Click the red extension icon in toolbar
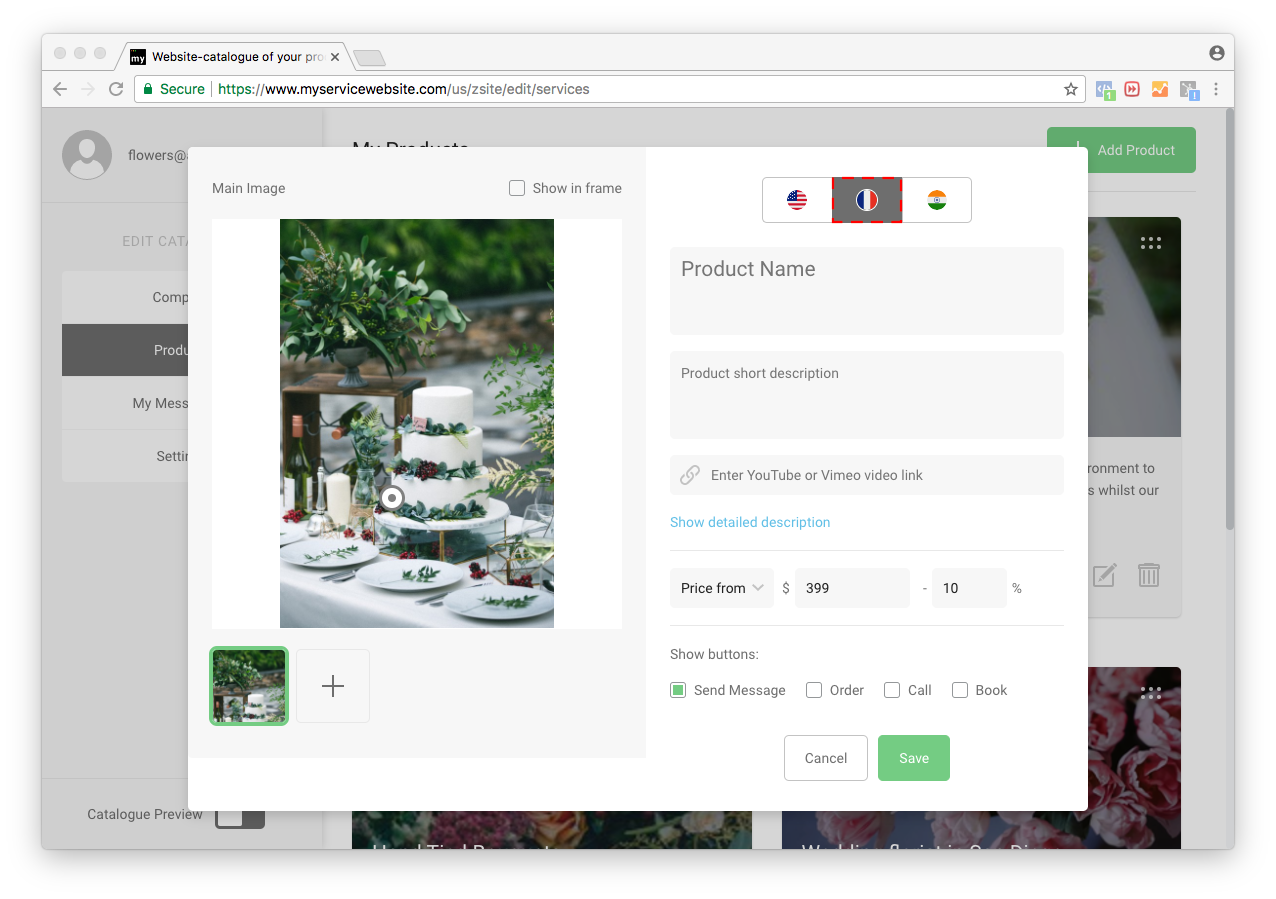Image resolution: width=1276 pixels, height=899 pixels. 1132,89
